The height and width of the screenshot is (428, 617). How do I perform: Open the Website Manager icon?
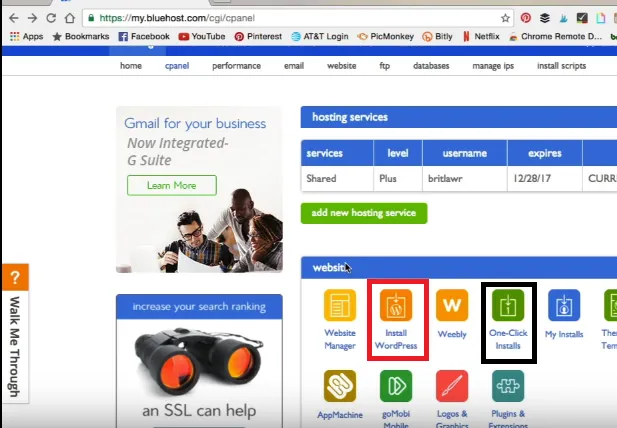(x=340, y=305)
